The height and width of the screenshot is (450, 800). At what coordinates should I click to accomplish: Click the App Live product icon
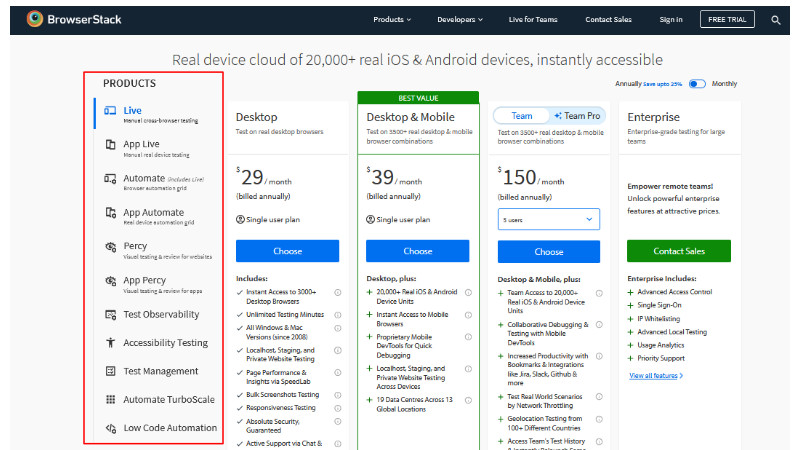110,144
